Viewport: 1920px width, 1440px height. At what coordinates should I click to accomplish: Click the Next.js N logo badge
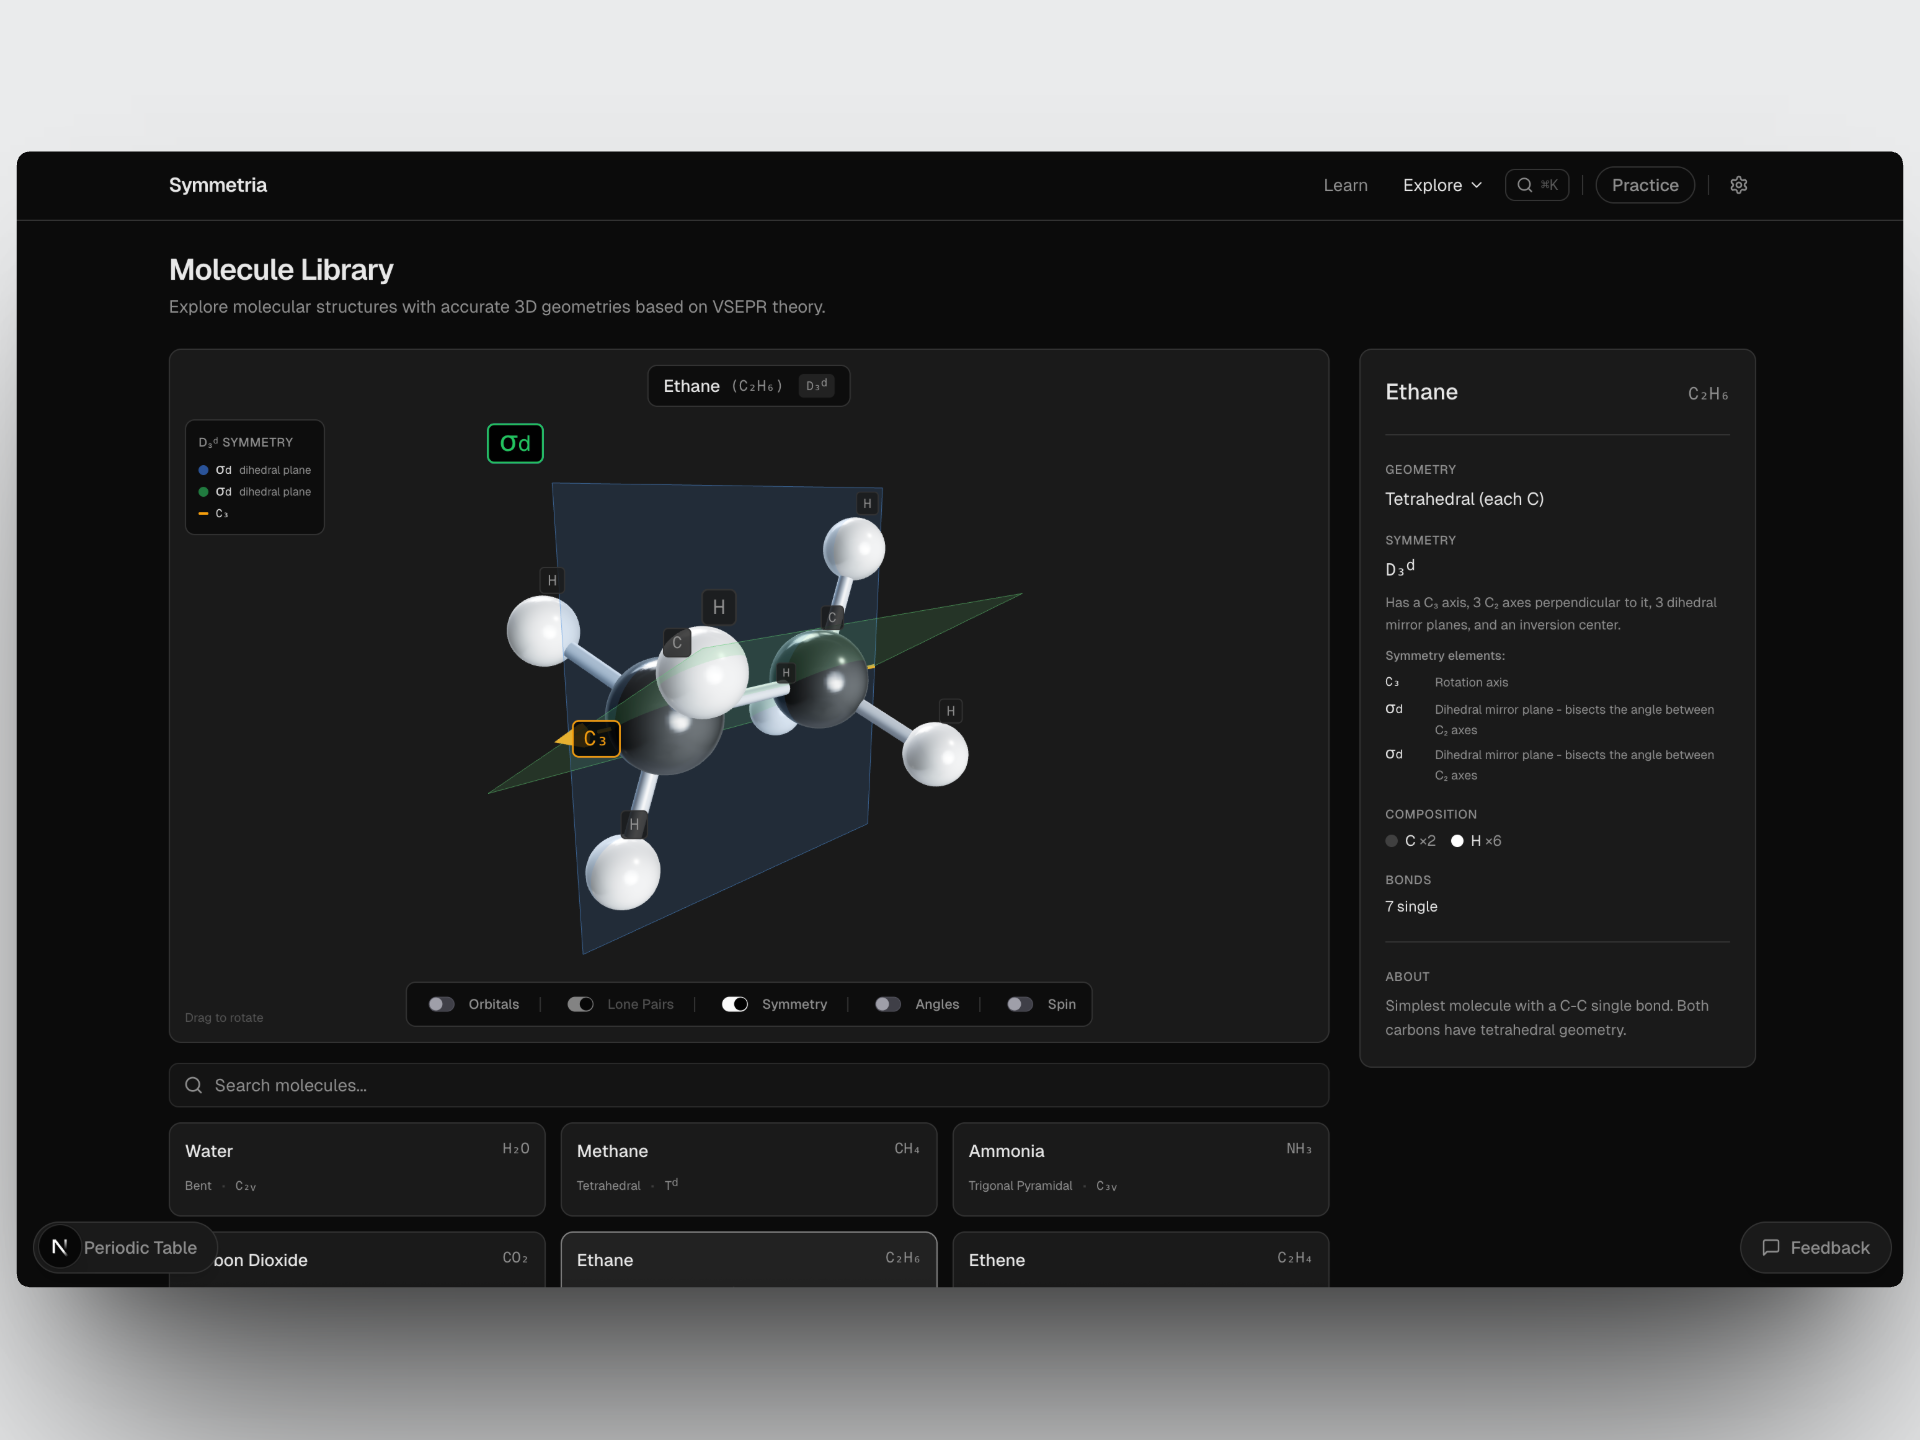point(60,1247)
